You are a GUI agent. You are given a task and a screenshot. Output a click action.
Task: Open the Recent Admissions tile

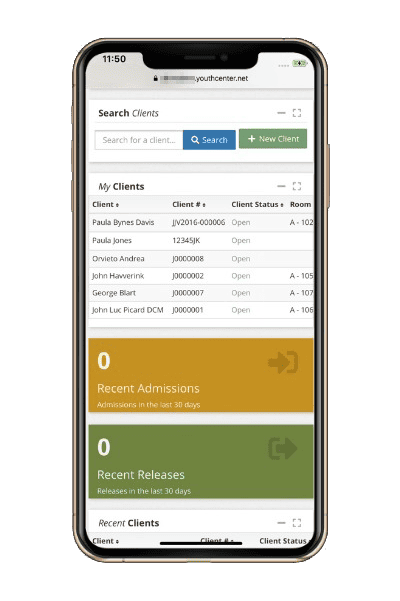tap(201, 375)
